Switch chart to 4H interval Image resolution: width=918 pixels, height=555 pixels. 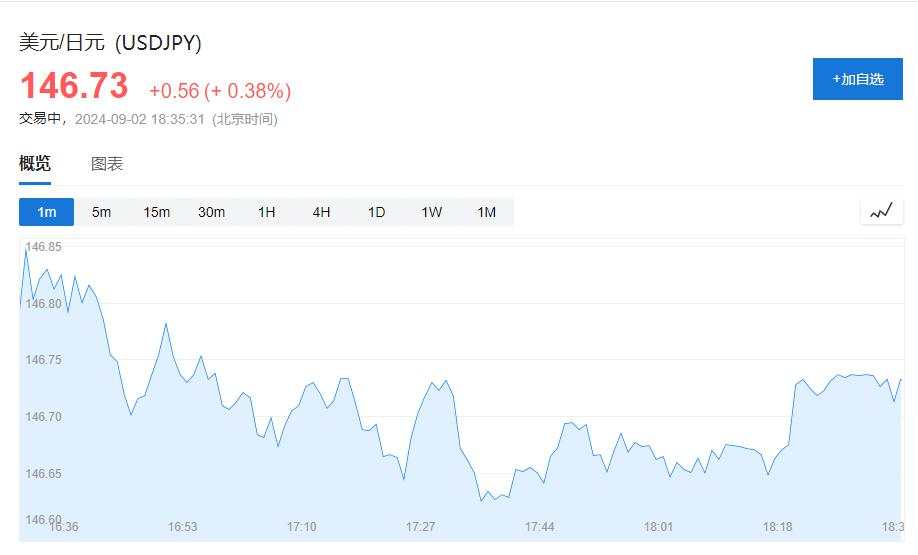pos(321,212)
